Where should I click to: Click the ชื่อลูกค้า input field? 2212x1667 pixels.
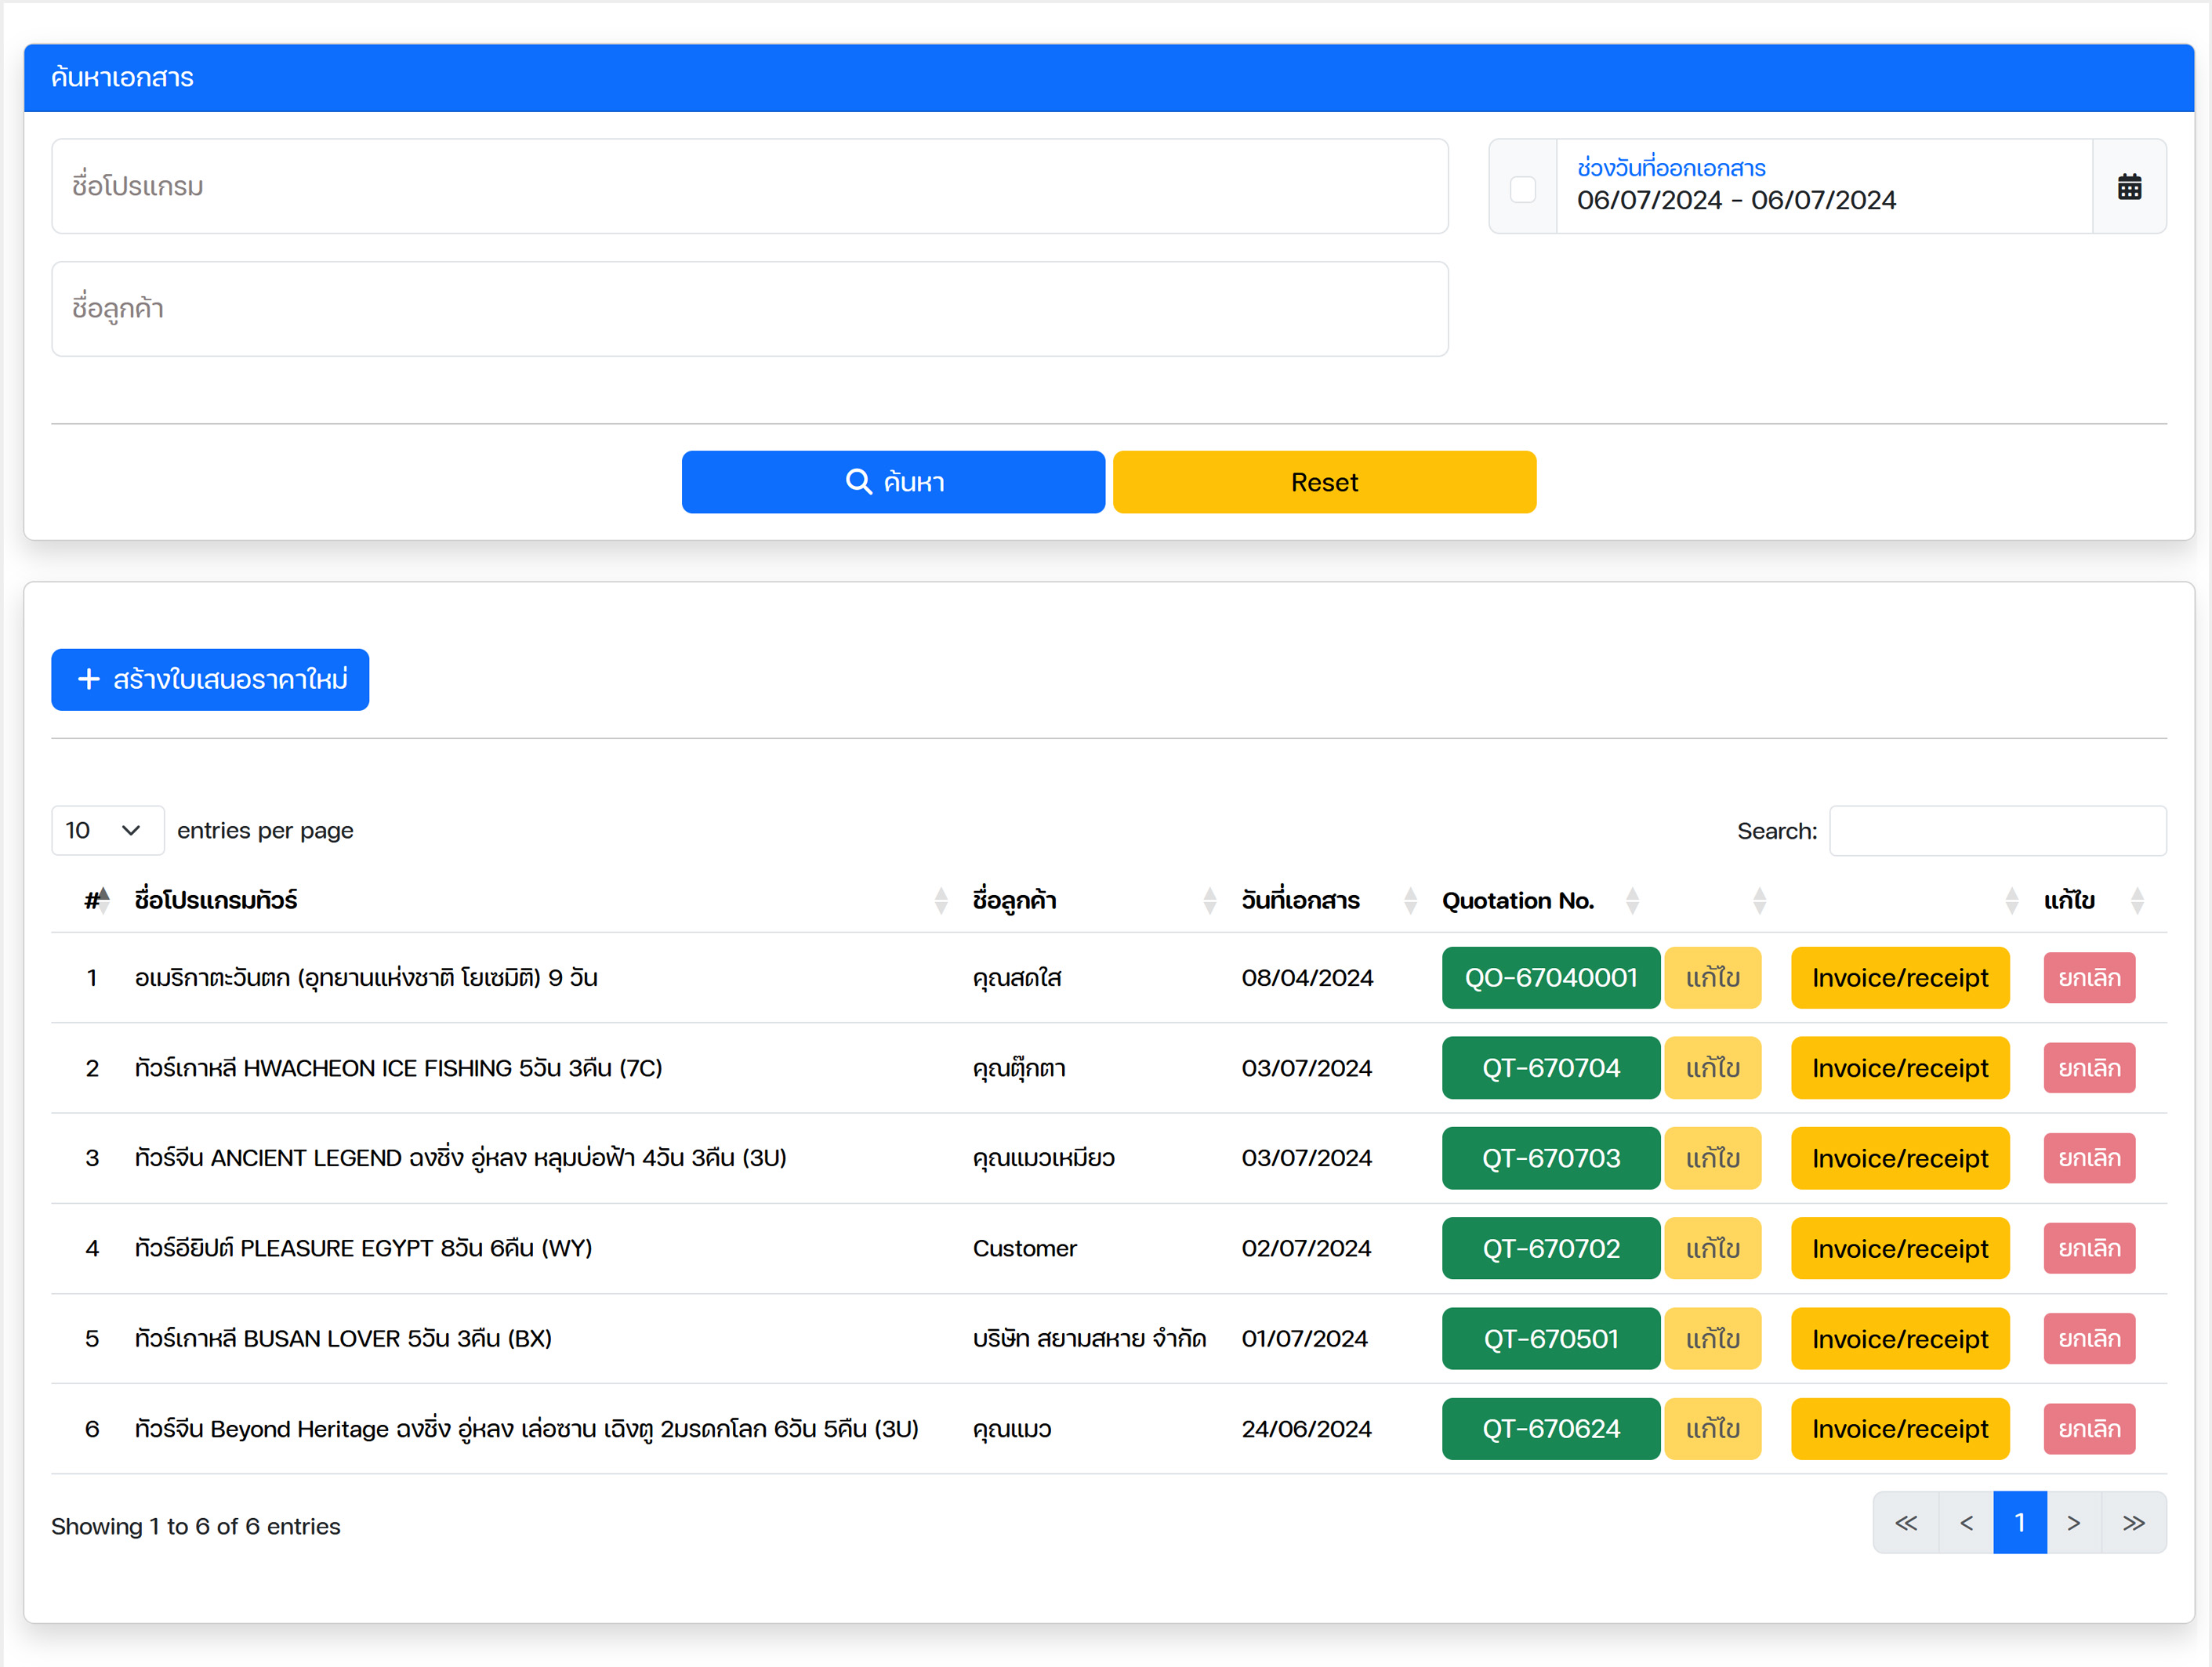click(x=749, y=309)
